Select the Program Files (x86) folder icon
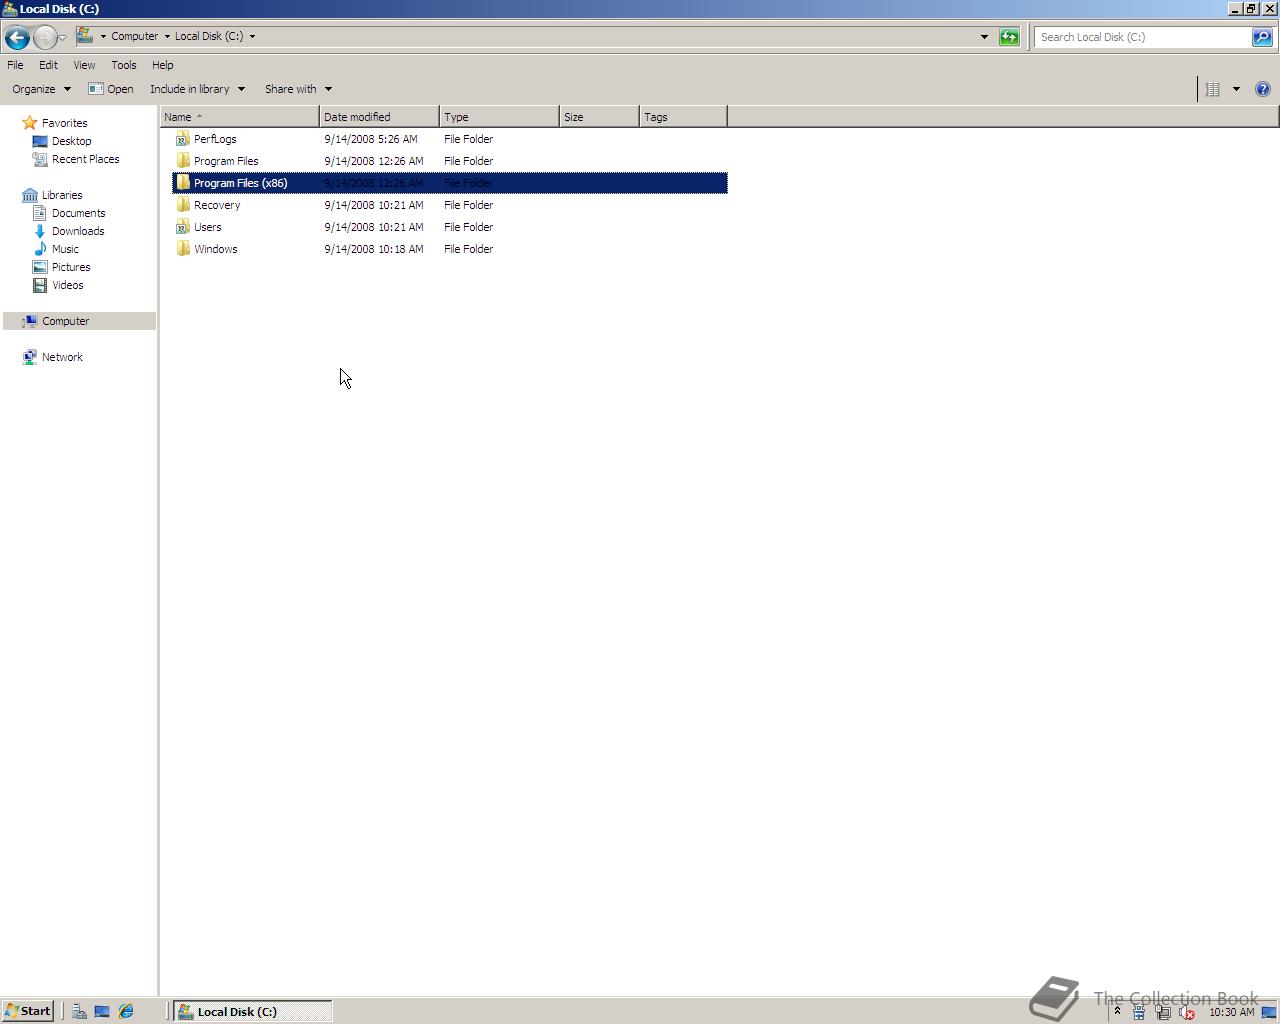Viewport: 1280px width, 1024px height. click(x=183, y=183)
